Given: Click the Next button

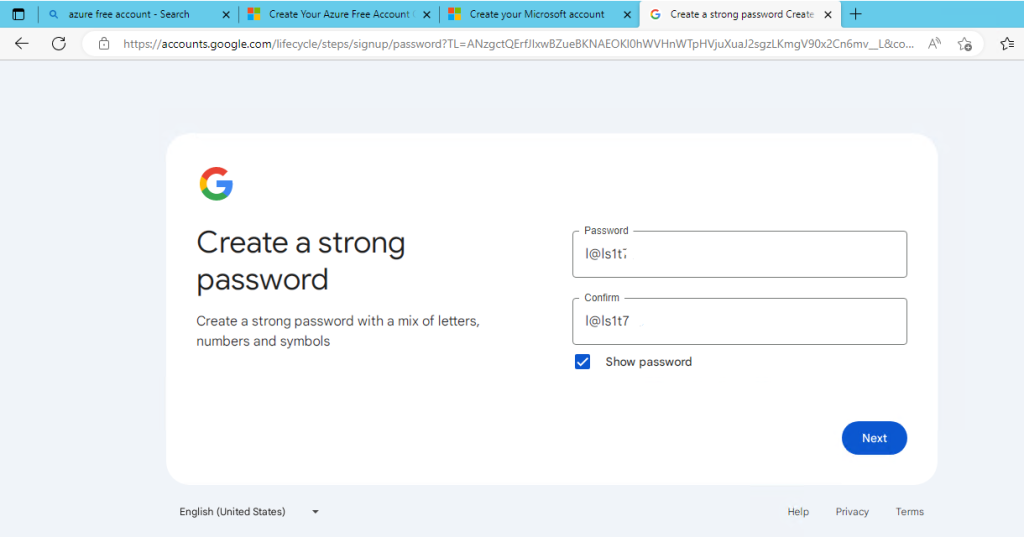Looking at the screenshot, I should (874, 438).
